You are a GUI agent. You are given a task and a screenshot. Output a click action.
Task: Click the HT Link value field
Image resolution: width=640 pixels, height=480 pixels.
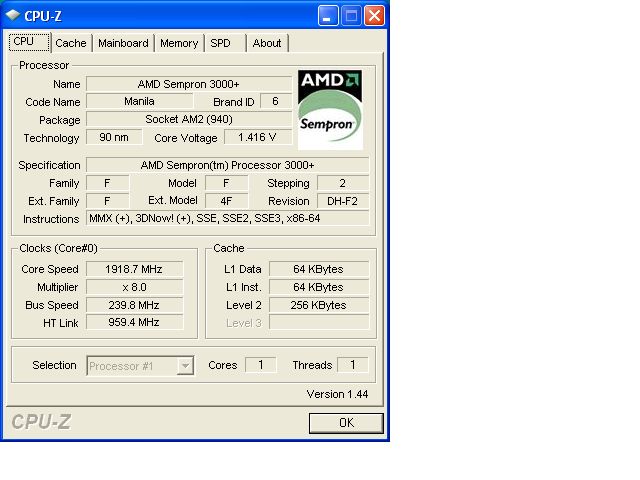(x=134, y=322)
